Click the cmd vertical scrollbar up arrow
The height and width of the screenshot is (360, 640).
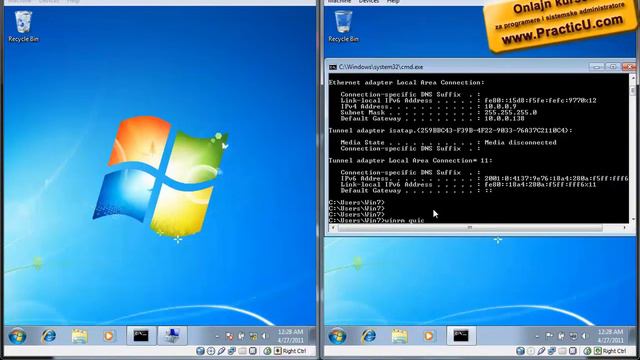[x=633, y=78]
